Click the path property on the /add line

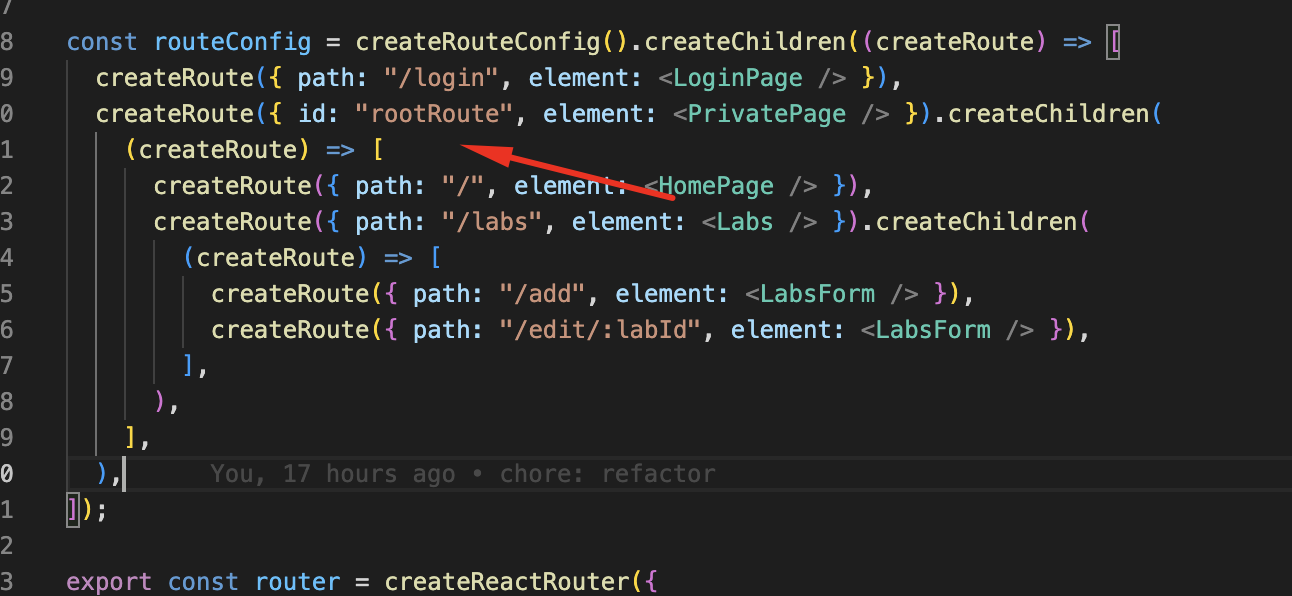coord(441,294)
